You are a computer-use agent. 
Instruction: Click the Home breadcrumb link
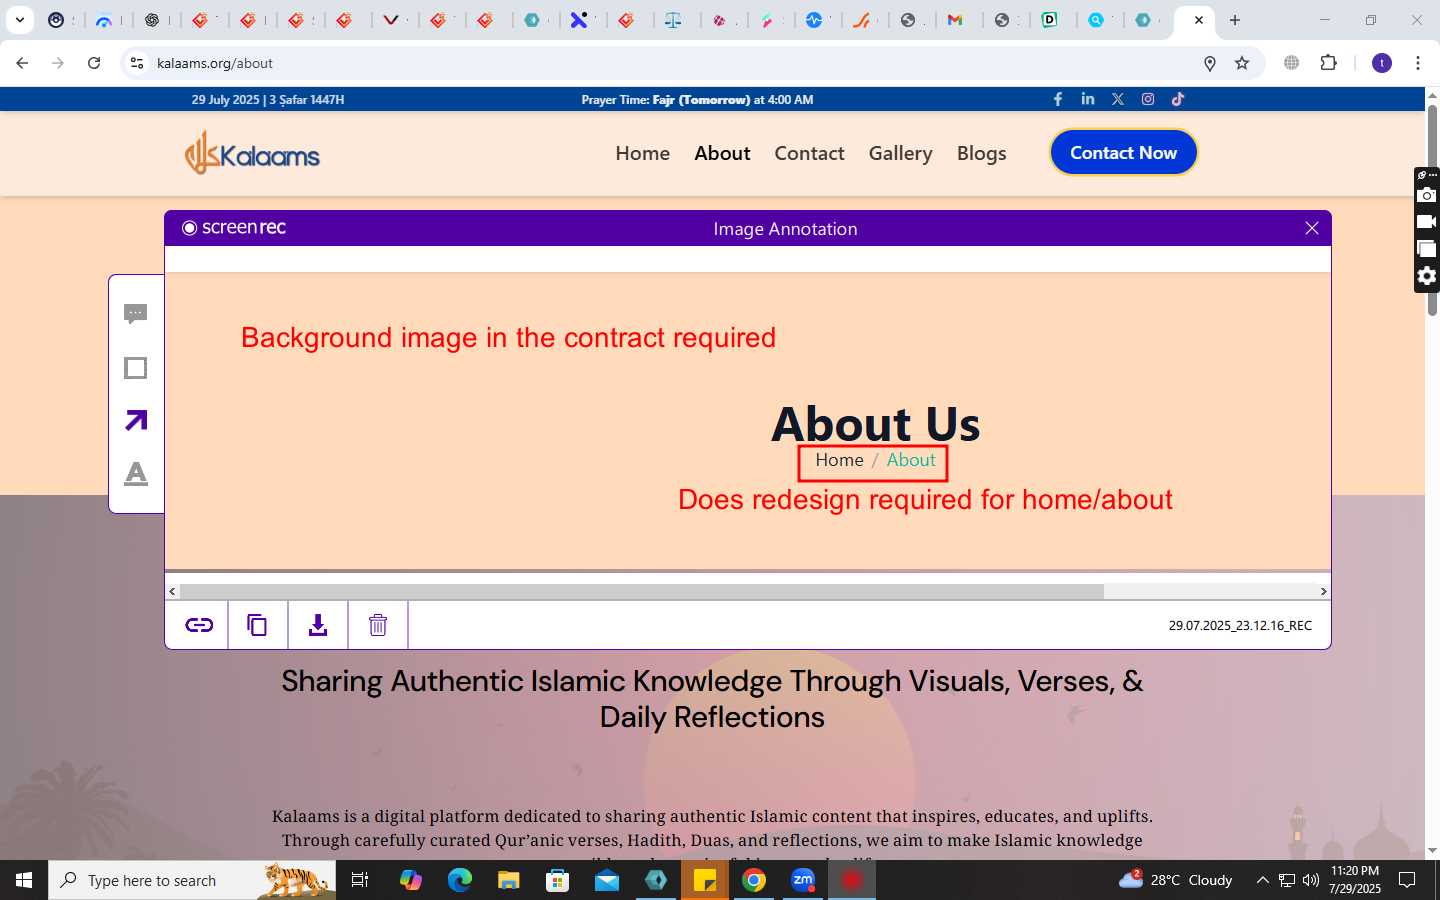pos(839,460)
